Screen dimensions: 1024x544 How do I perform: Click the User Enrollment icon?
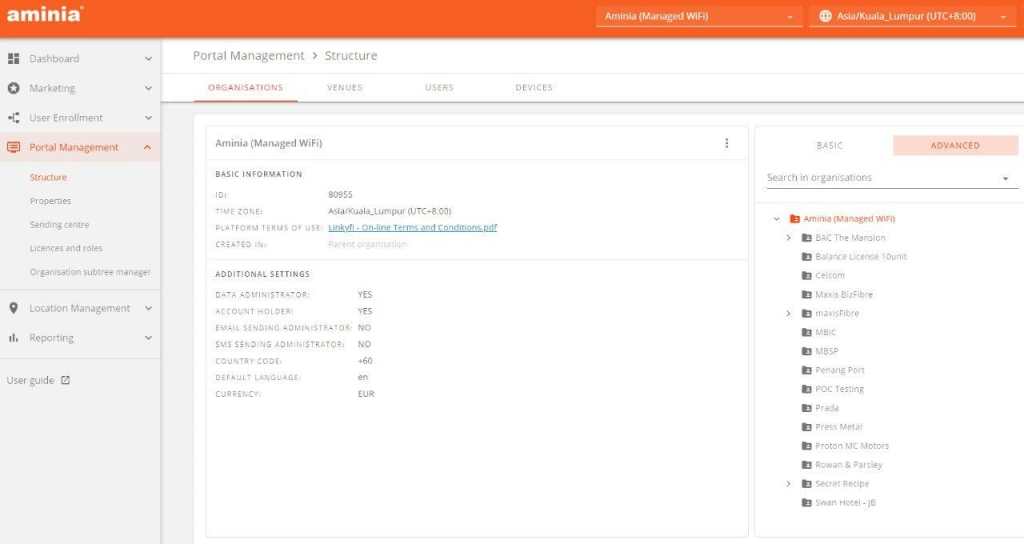click(14, 118)
